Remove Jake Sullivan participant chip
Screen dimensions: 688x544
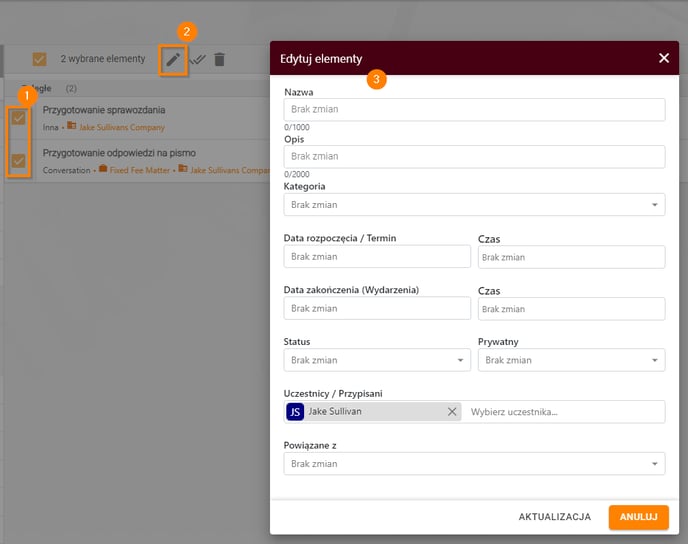pos(452,412)
